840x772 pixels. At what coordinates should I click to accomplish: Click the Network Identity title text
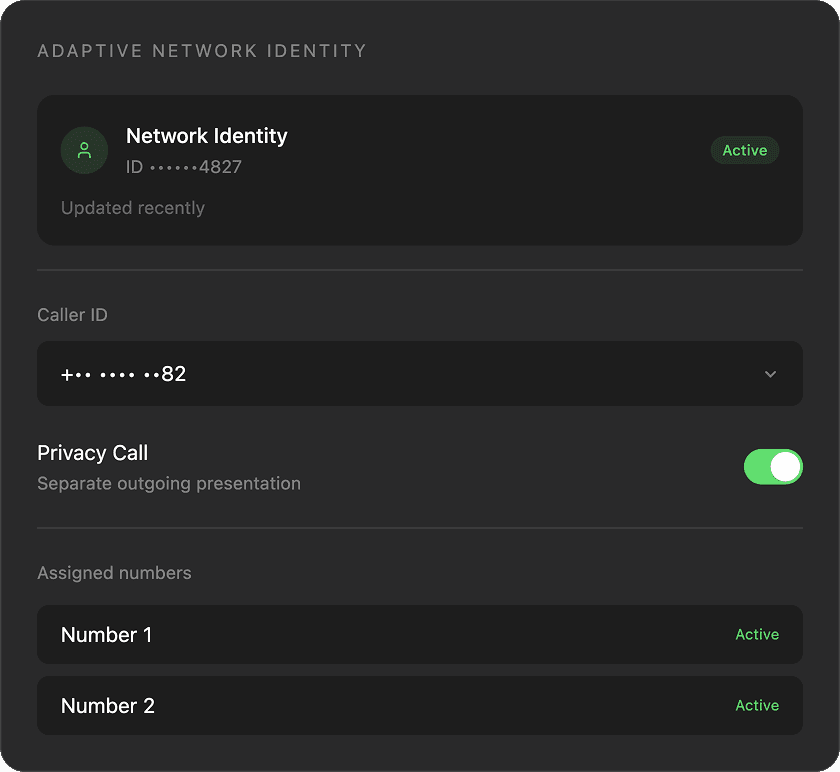click(207, 136)
